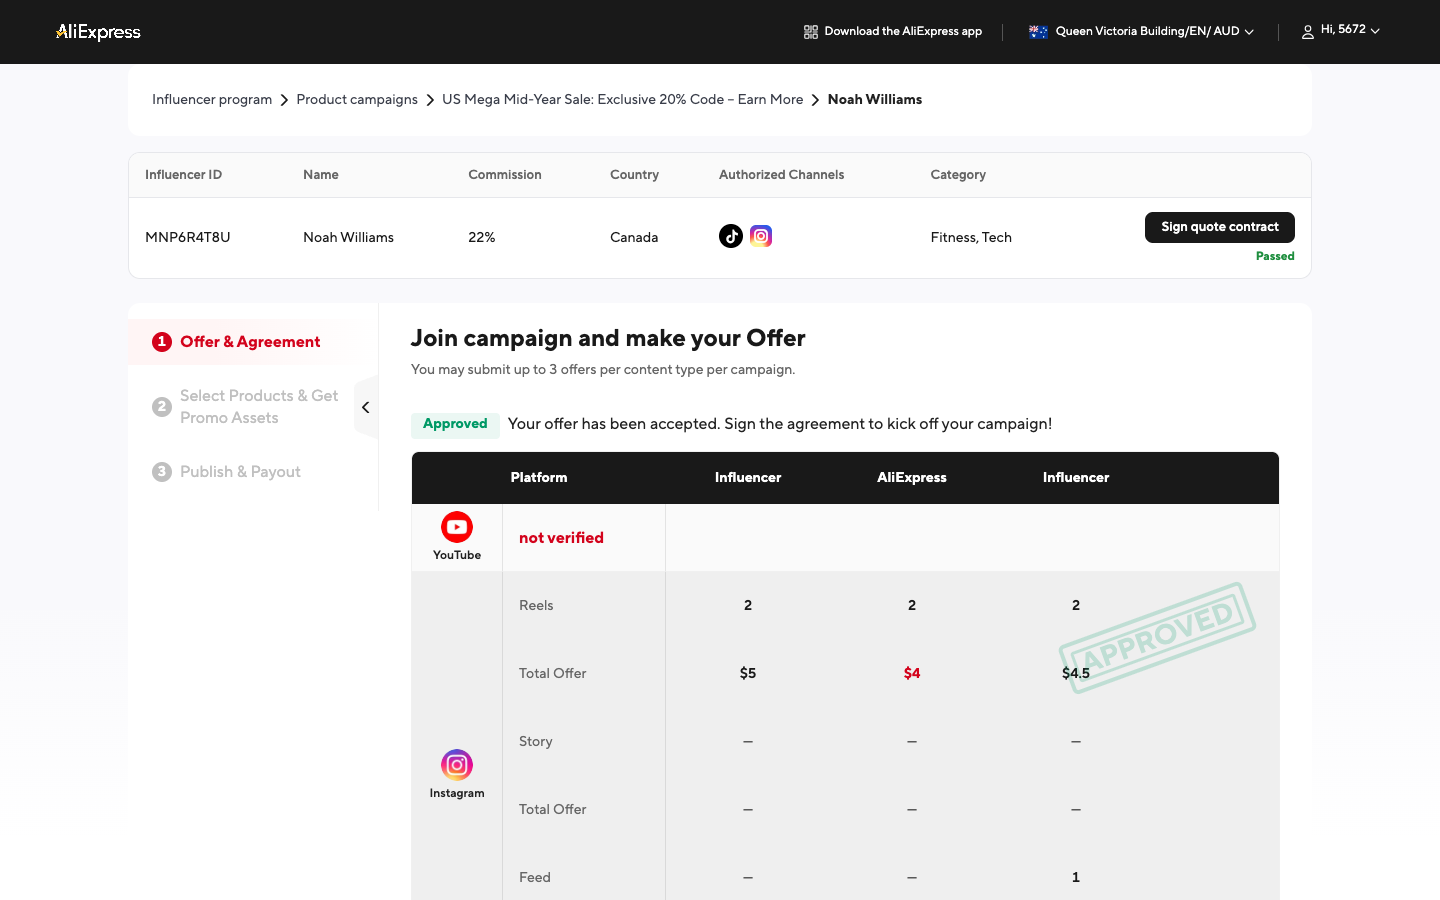Click Download the AliExpress app link

pyautogui.click(x=903, y=32)
